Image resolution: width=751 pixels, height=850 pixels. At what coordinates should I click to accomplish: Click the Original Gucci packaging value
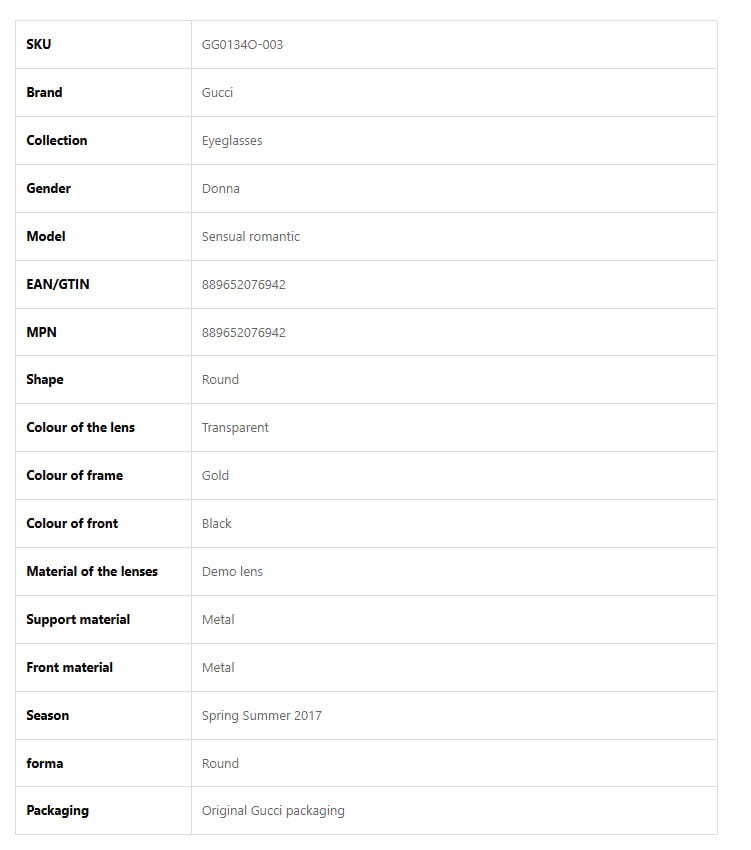coord(273,811)
